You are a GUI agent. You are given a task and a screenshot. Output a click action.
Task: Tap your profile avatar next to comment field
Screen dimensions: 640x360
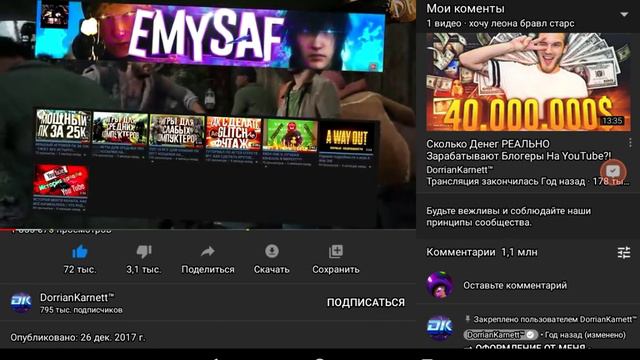(x=440, y=285)
